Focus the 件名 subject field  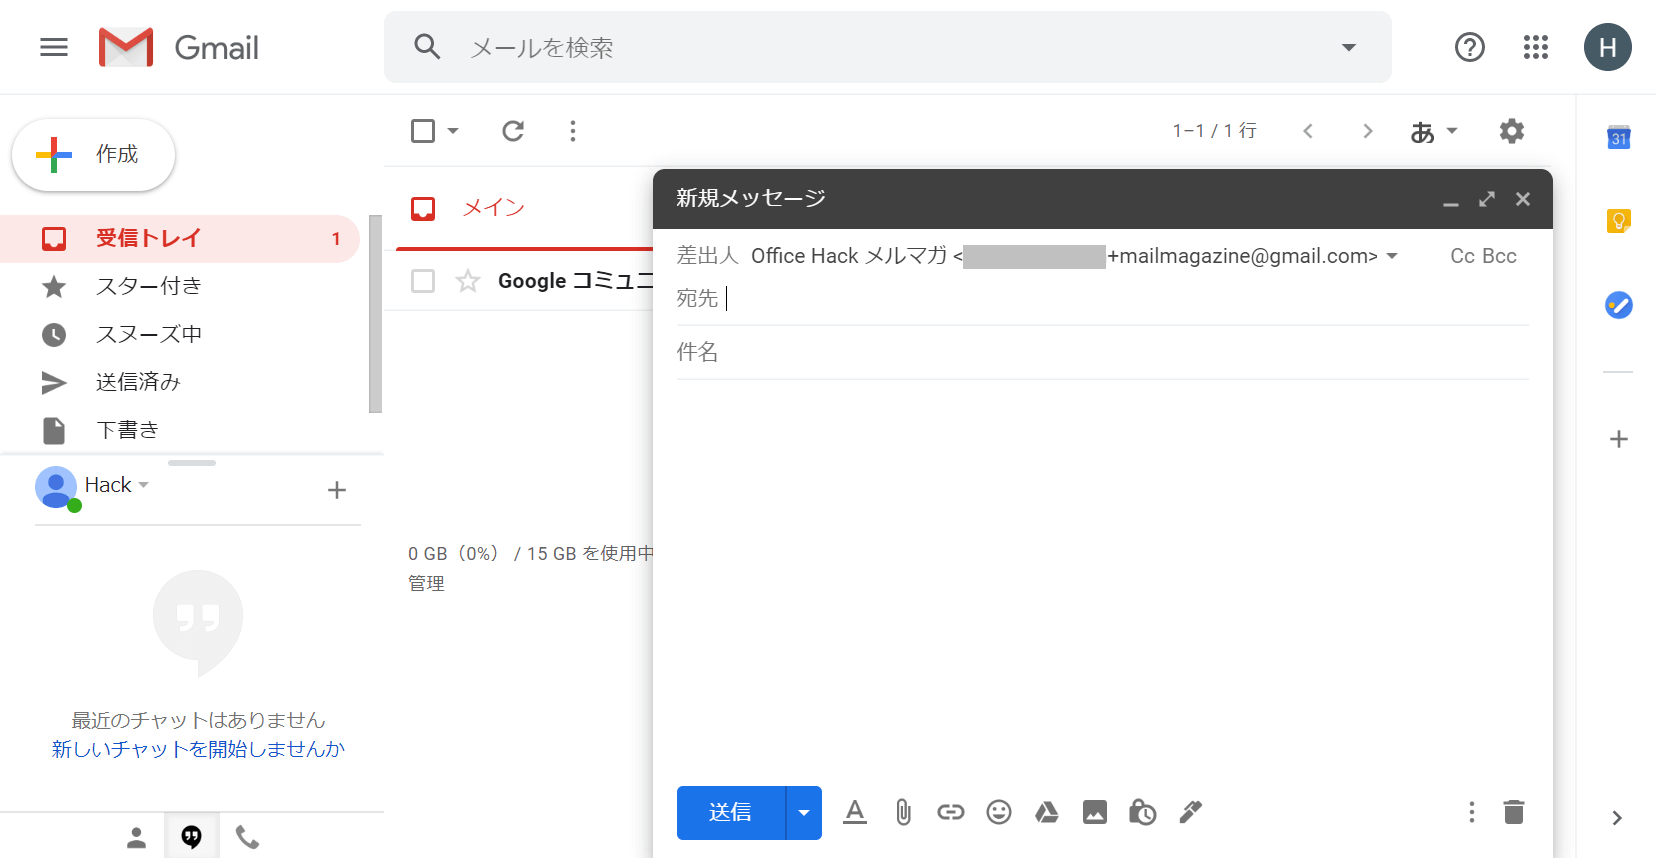pyautogui.click(x=1102, y=352)
